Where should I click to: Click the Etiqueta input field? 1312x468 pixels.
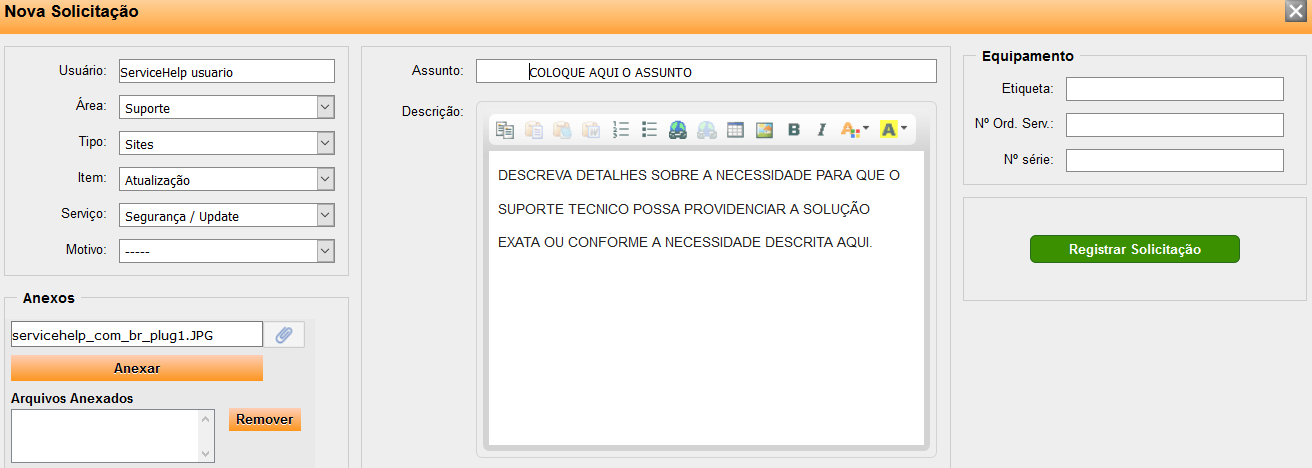[x=1174, y=89]
